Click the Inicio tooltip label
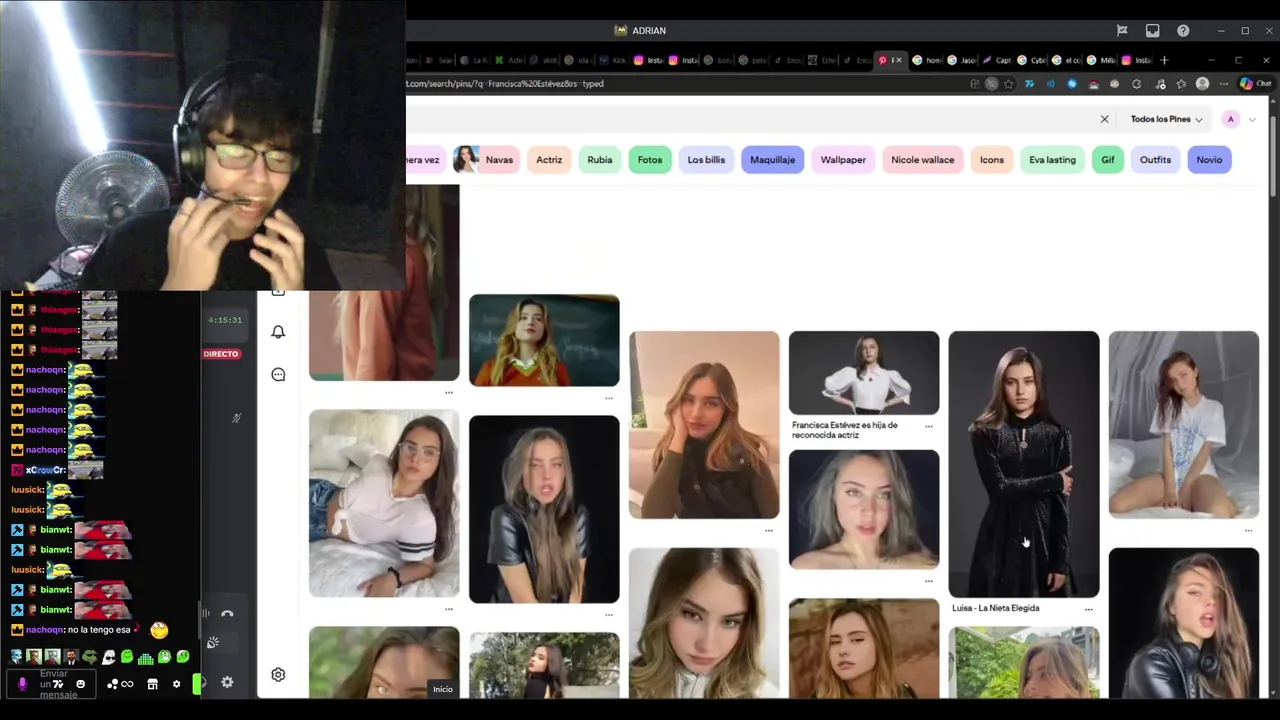1280x720 pixels. click(x=443, y=689)
